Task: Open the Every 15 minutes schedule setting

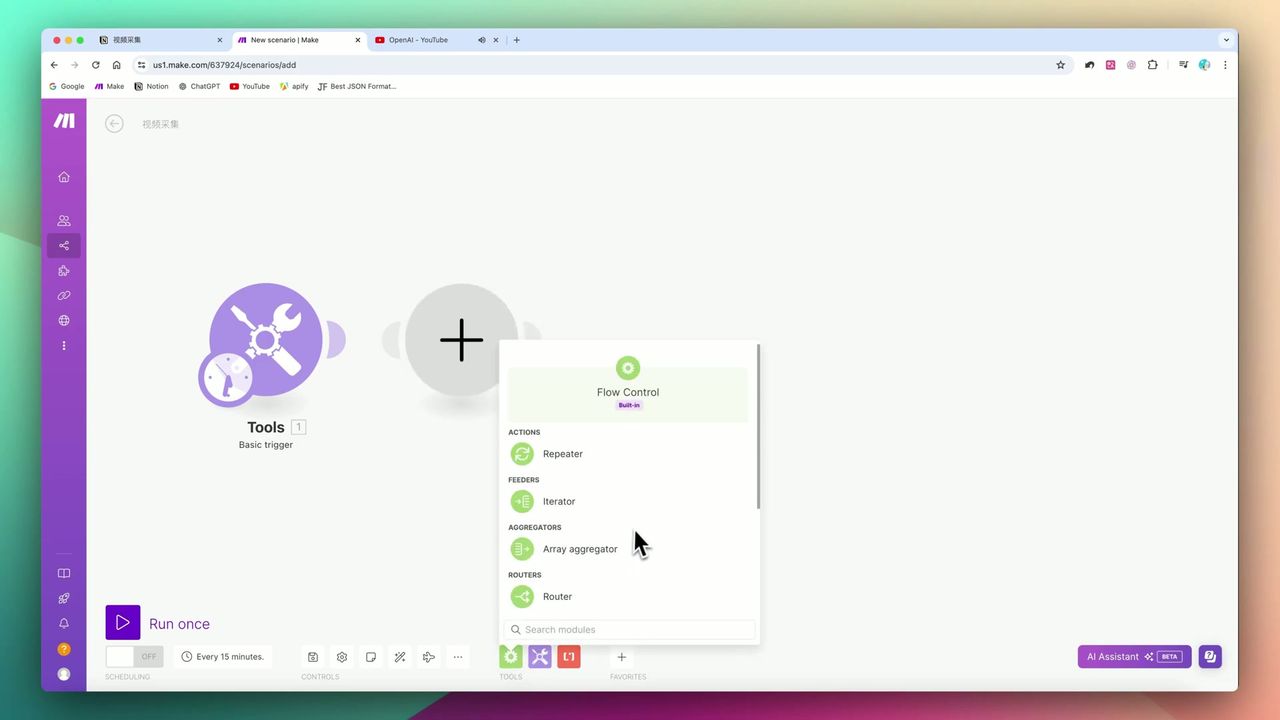Action: [x=222, y=657]
